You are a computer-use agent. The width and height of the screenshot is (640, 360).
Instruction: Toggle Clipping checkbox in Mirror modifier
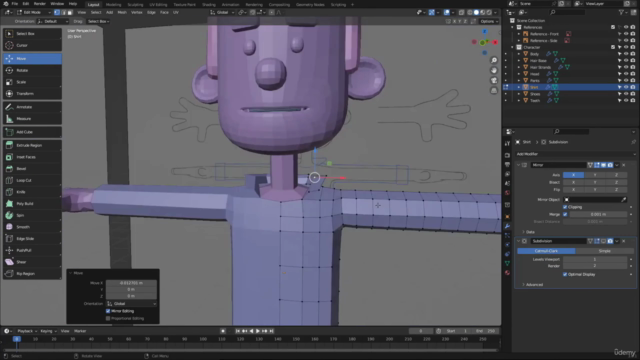(565, 207)
